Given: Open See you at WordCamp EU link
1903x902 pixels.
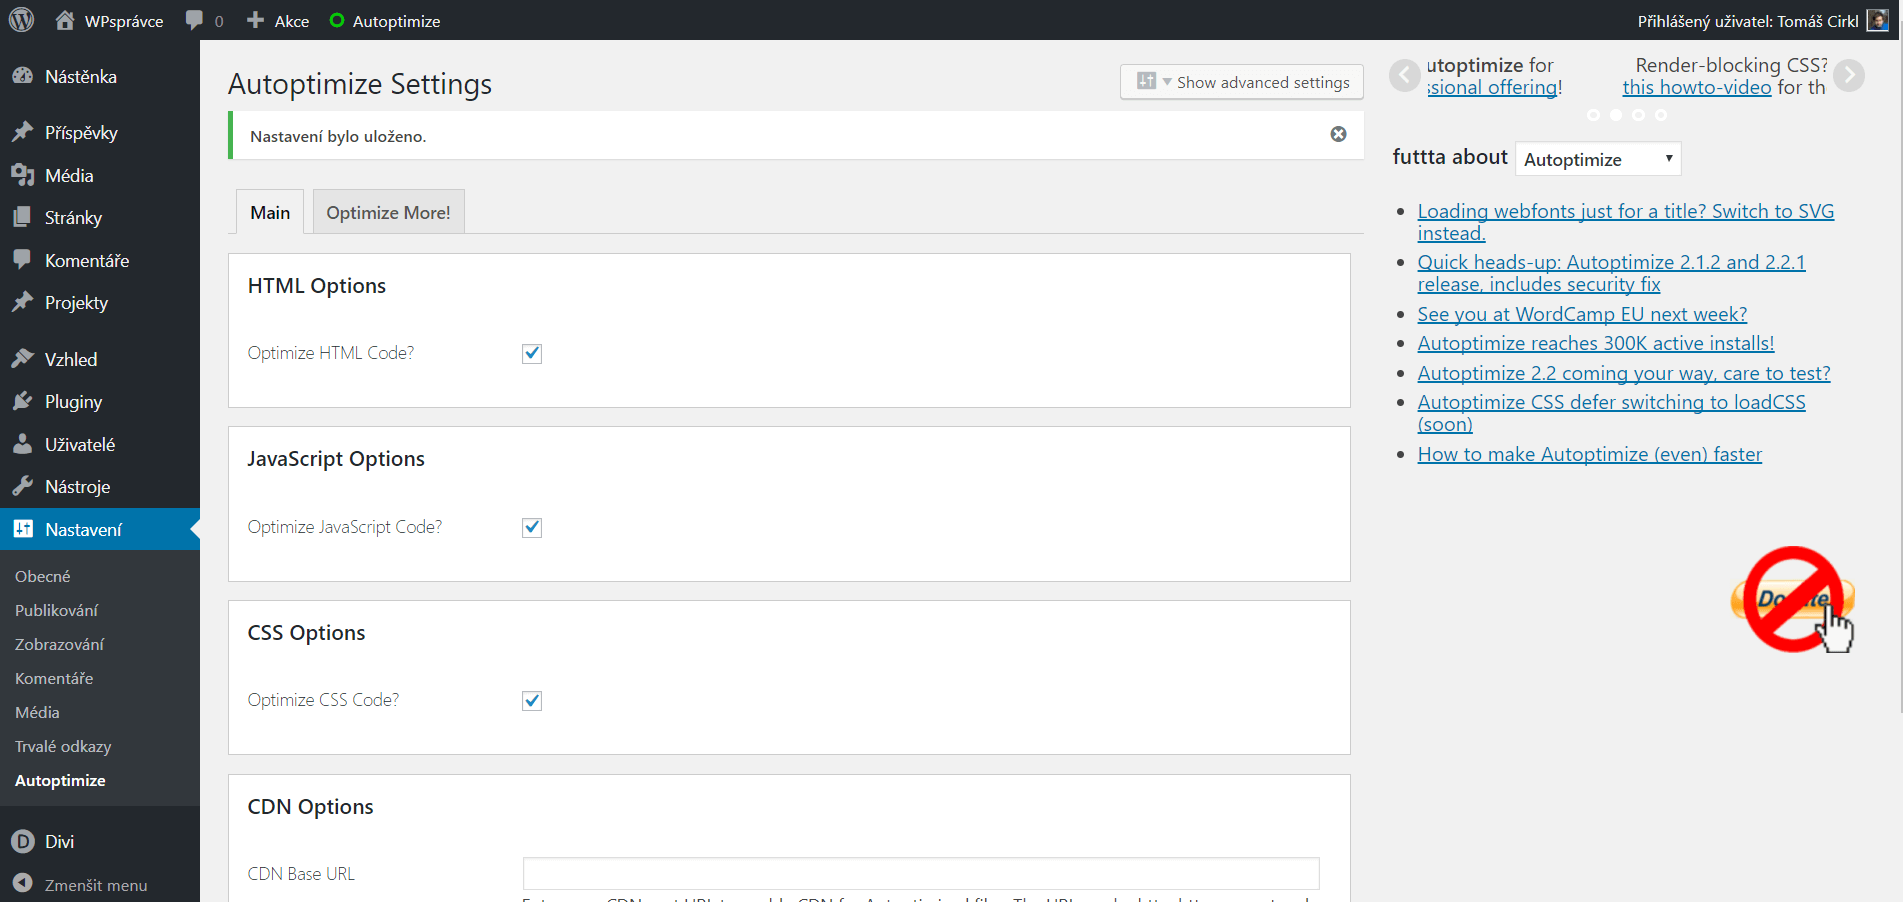Looking at the screenshot, I should [1582, 314].
